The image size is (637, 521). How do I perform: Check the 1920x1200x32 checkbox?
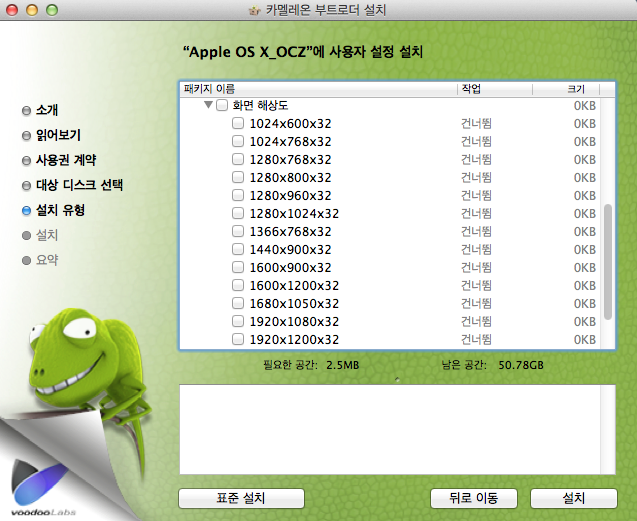pos(238,339)
